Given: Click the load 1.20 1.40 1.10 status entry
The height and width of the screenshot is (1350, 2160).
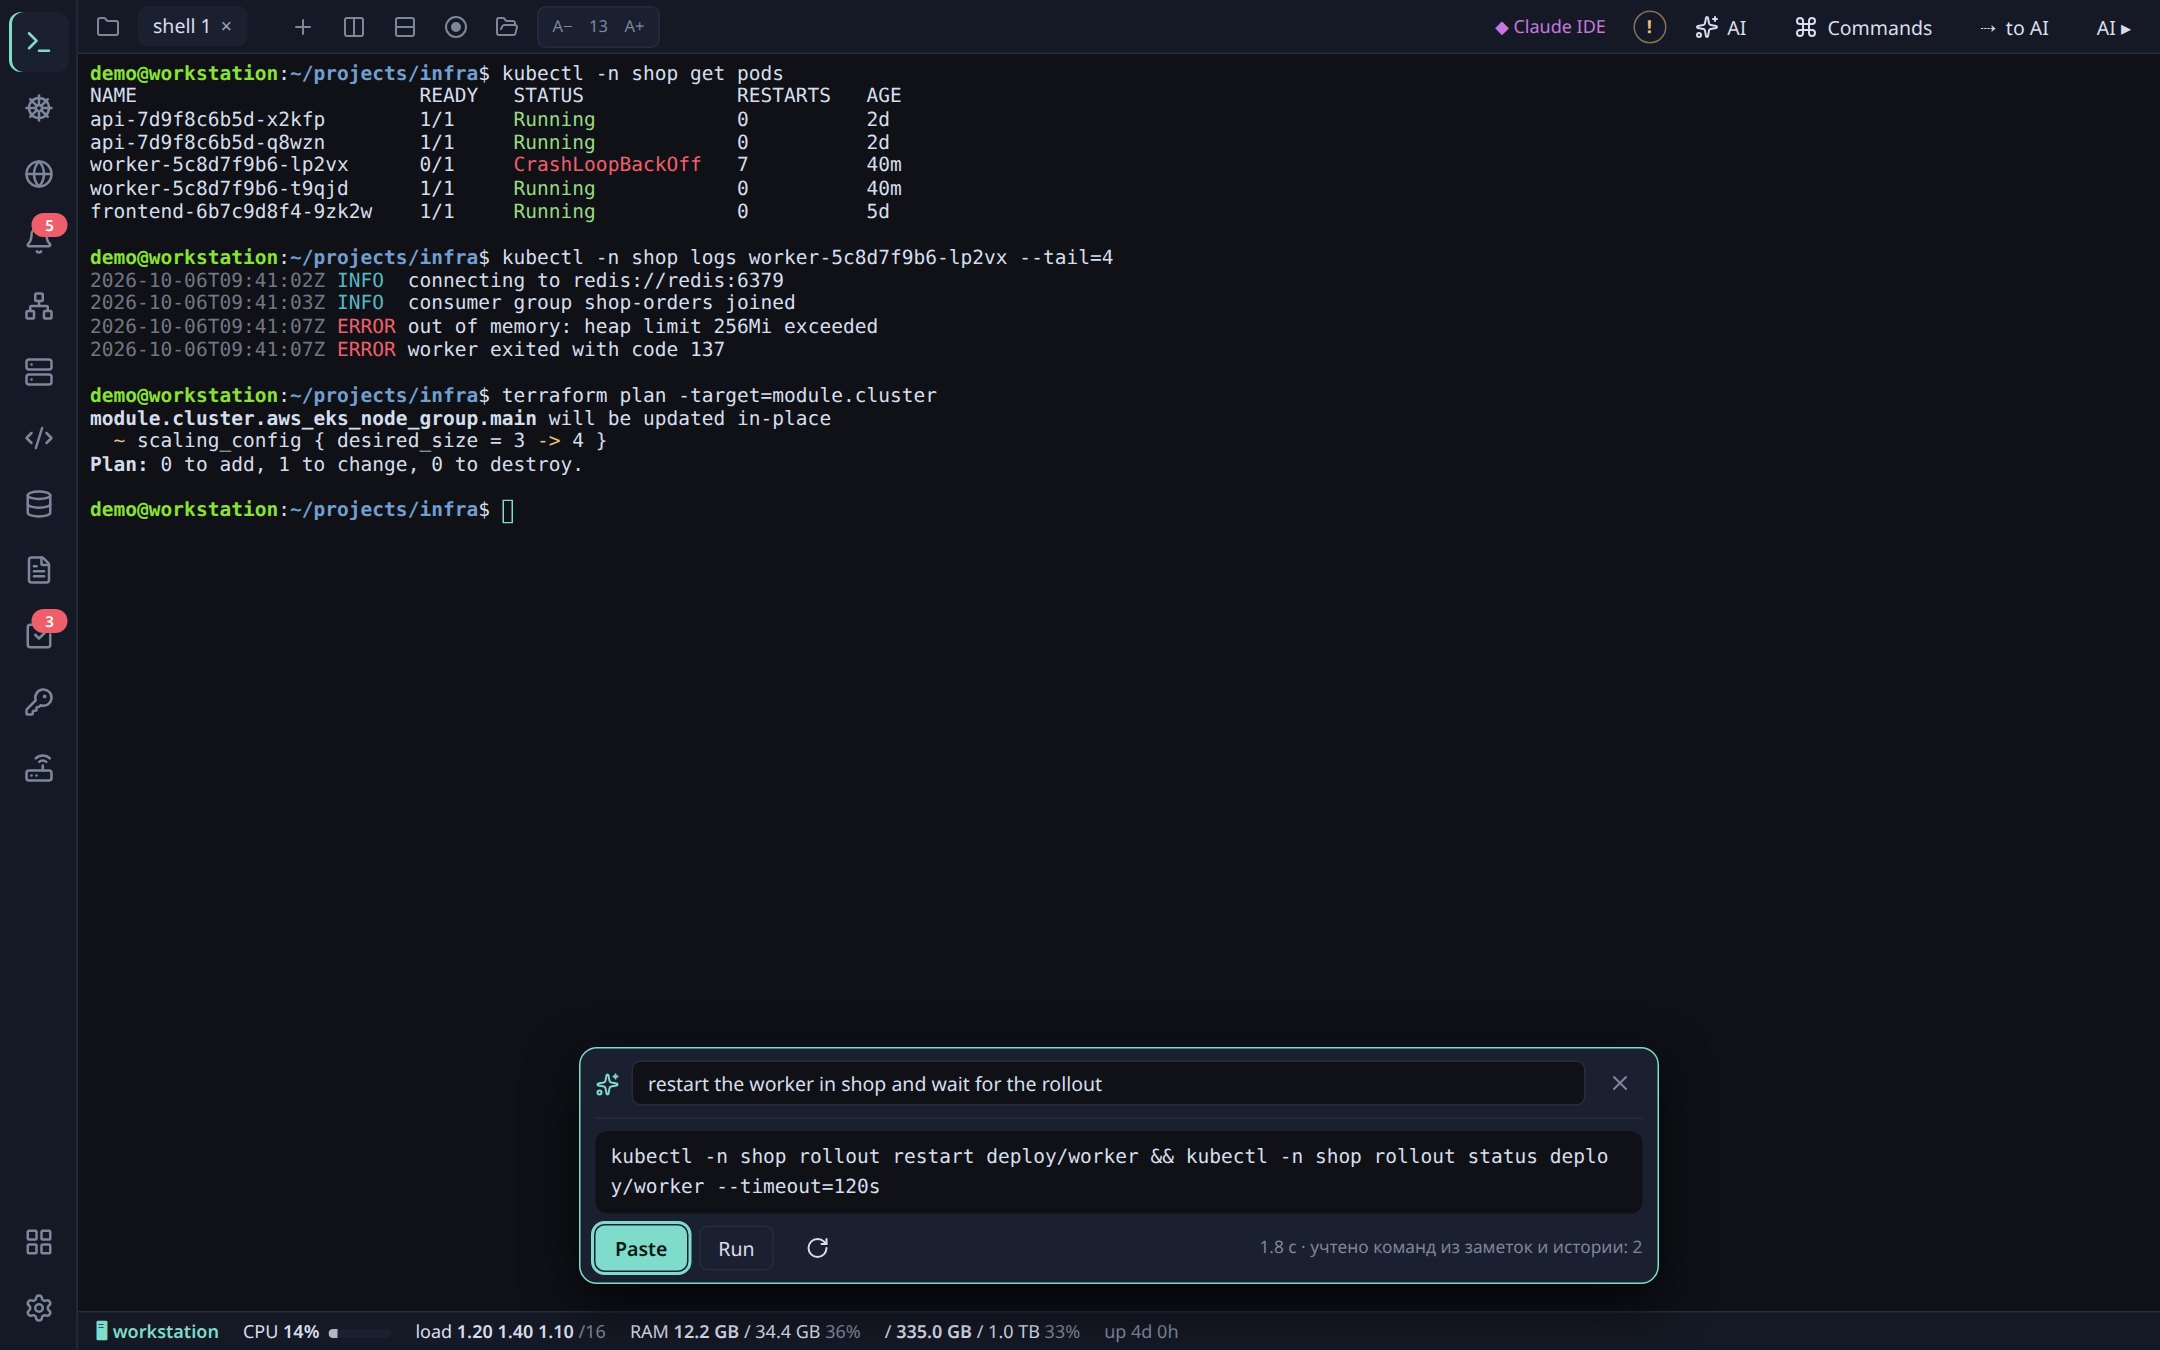Looking at the screenshot, I should pos(510,1331).
